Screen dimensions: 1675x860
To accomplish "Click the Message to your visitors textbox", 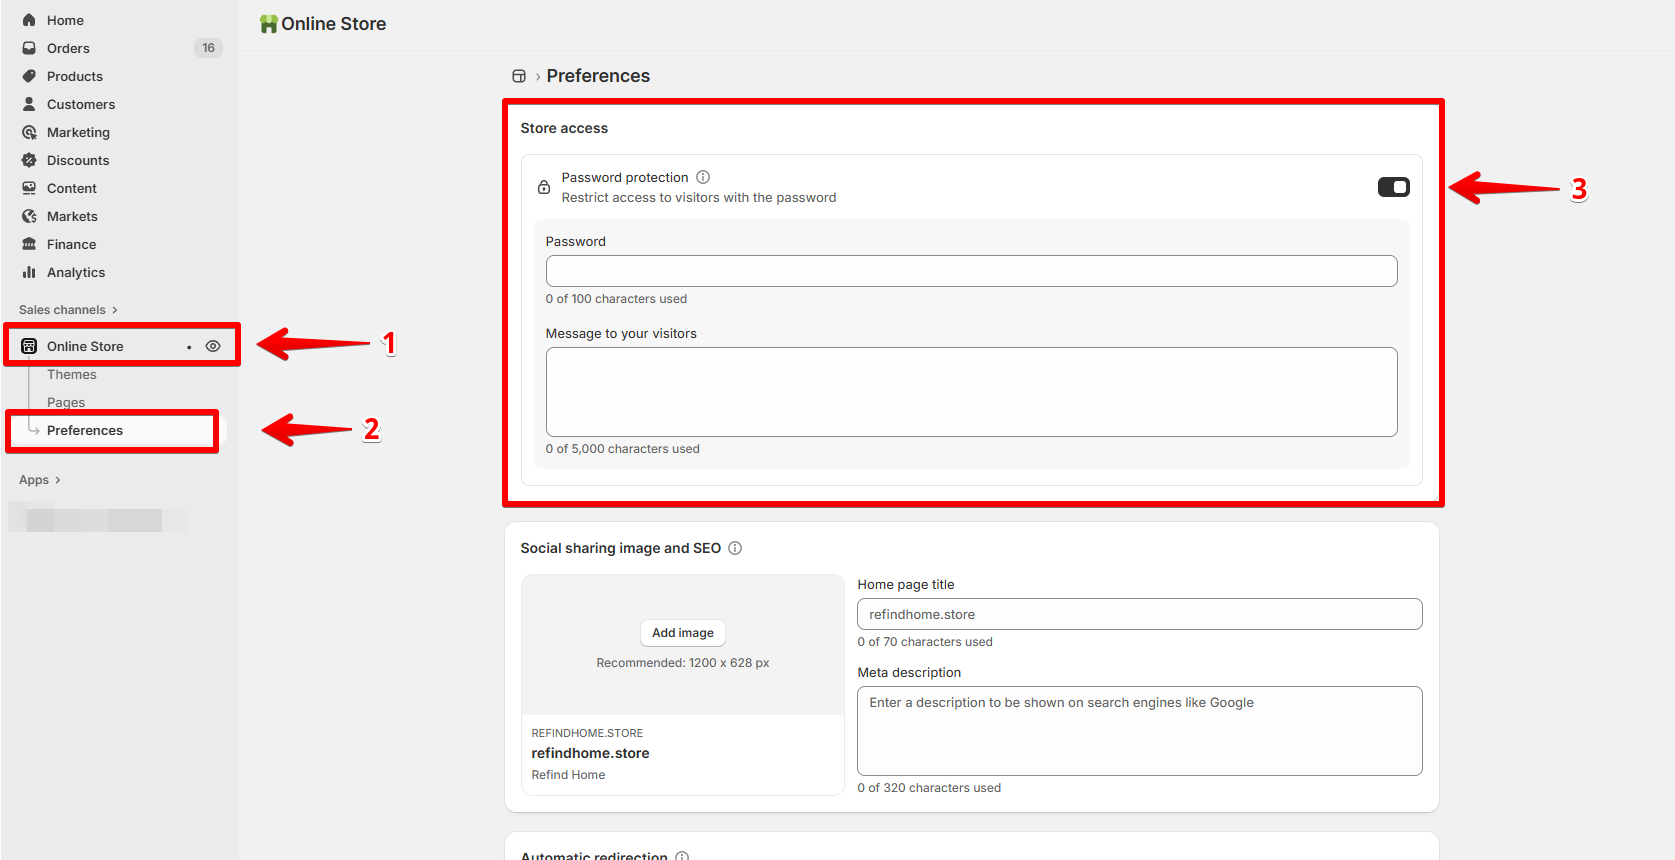I will [971, 392].
